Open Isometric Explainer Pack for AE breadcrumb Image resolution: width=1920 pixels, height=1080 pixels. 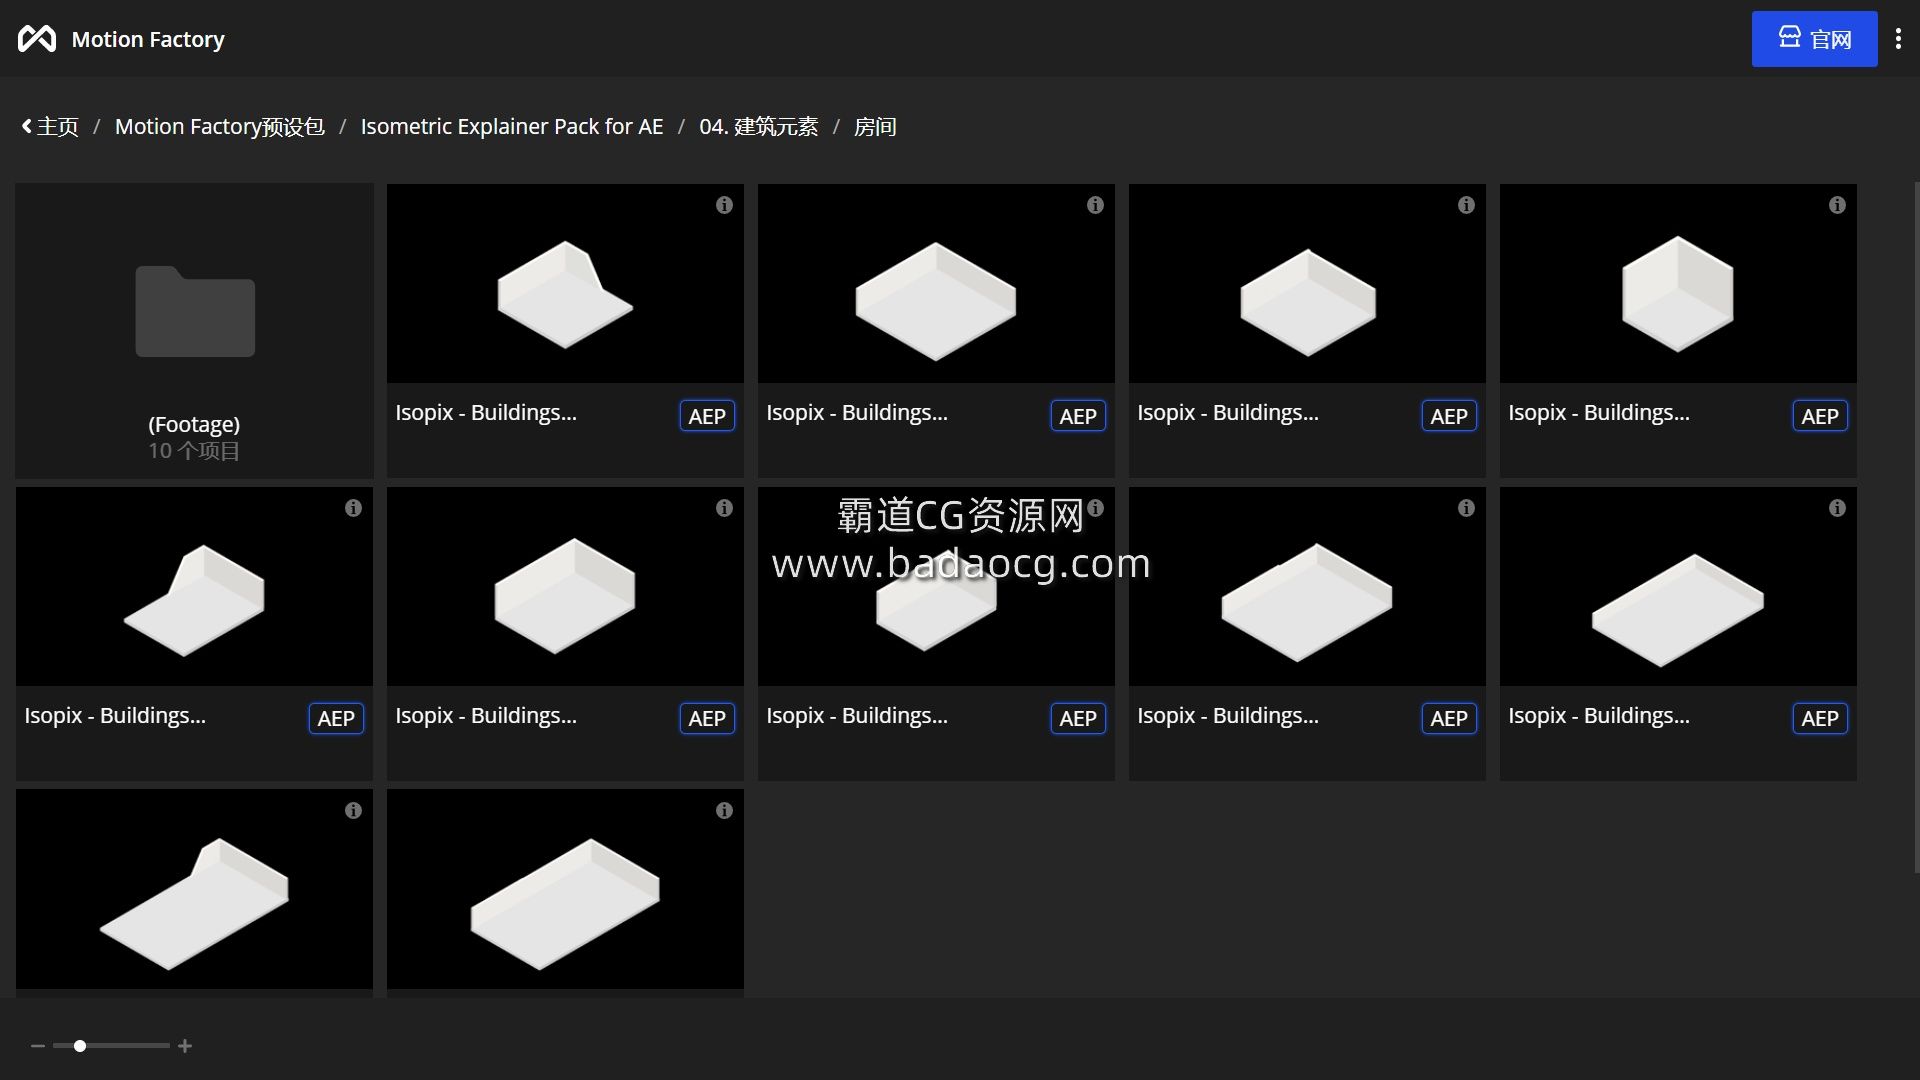pyautogui.click(x=512, y=127)
